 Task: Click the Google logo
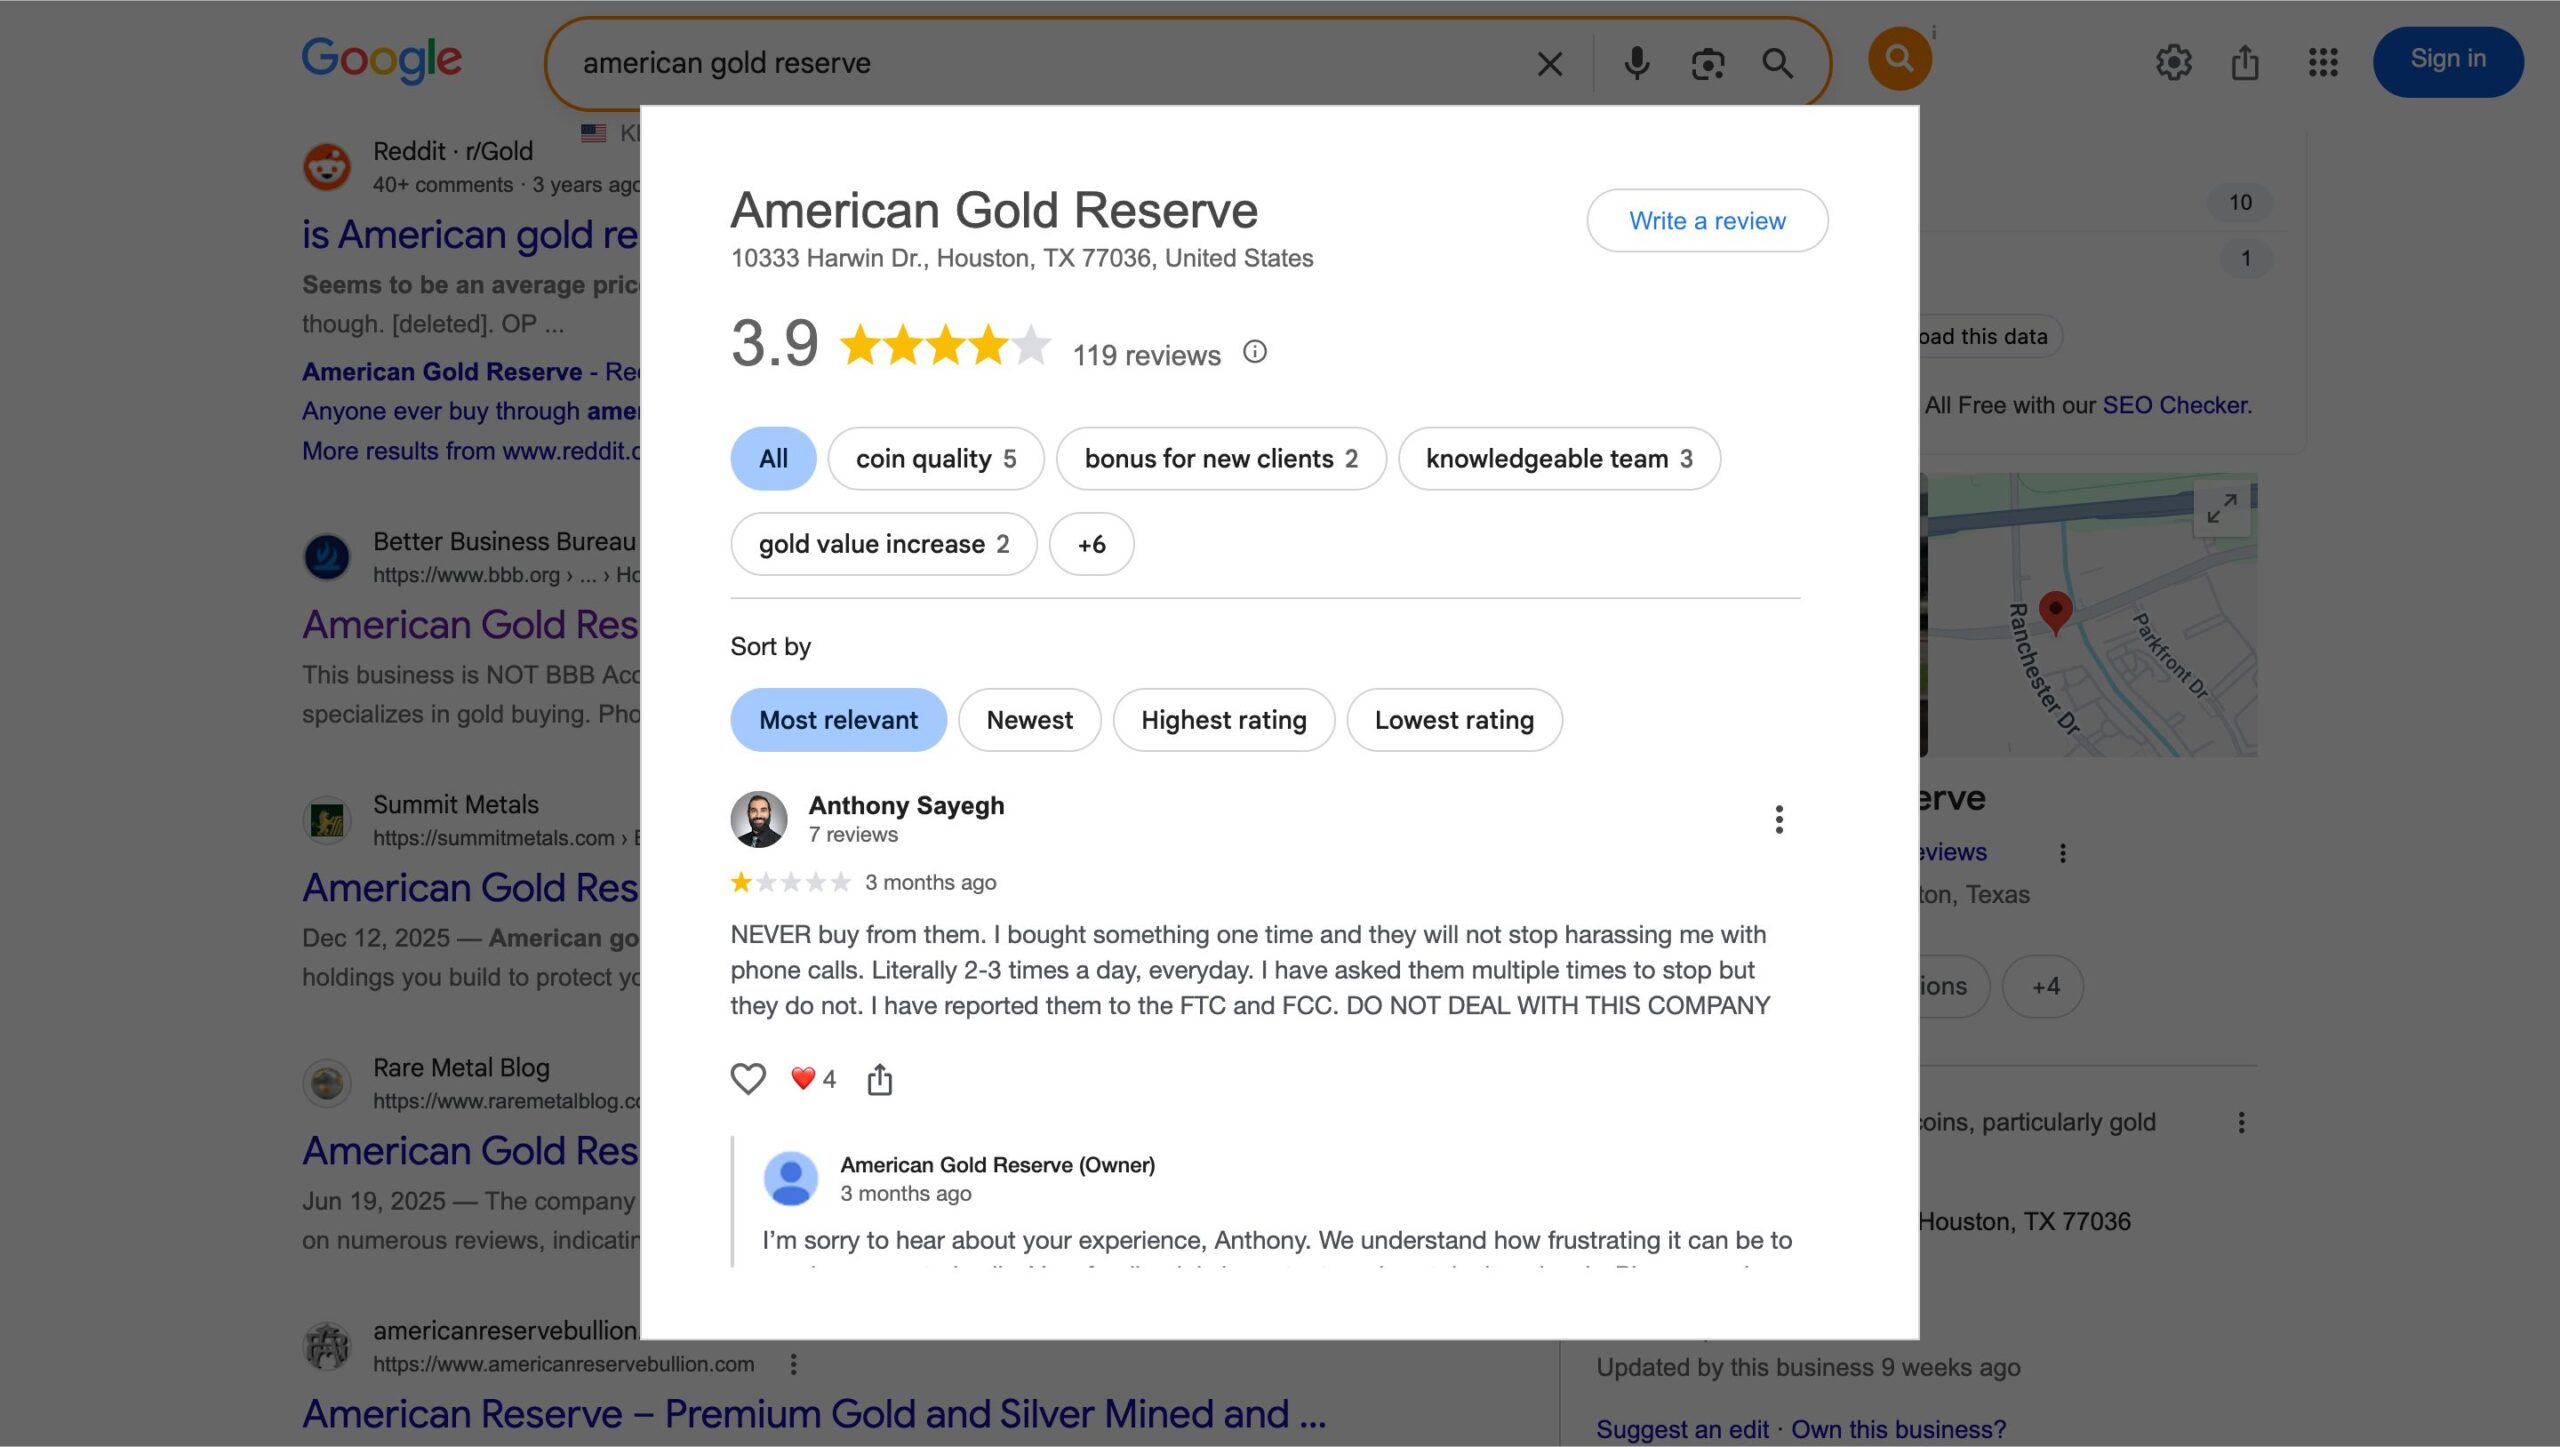(382, 60)
